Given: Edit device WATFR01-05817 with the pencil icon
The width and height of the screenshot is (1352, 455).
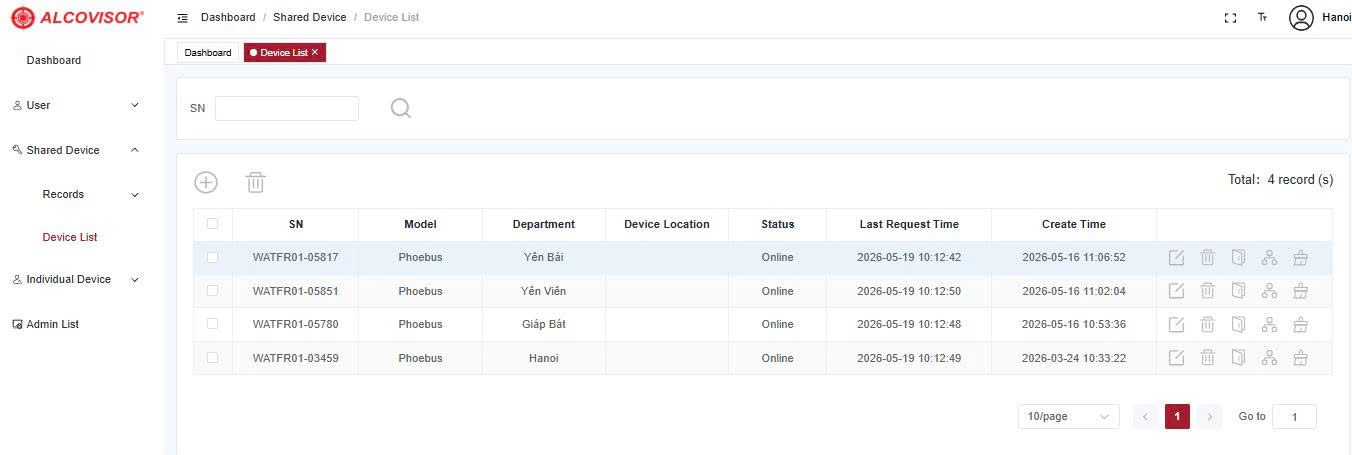Looking at the screenshot, I should click(1177, 258).
